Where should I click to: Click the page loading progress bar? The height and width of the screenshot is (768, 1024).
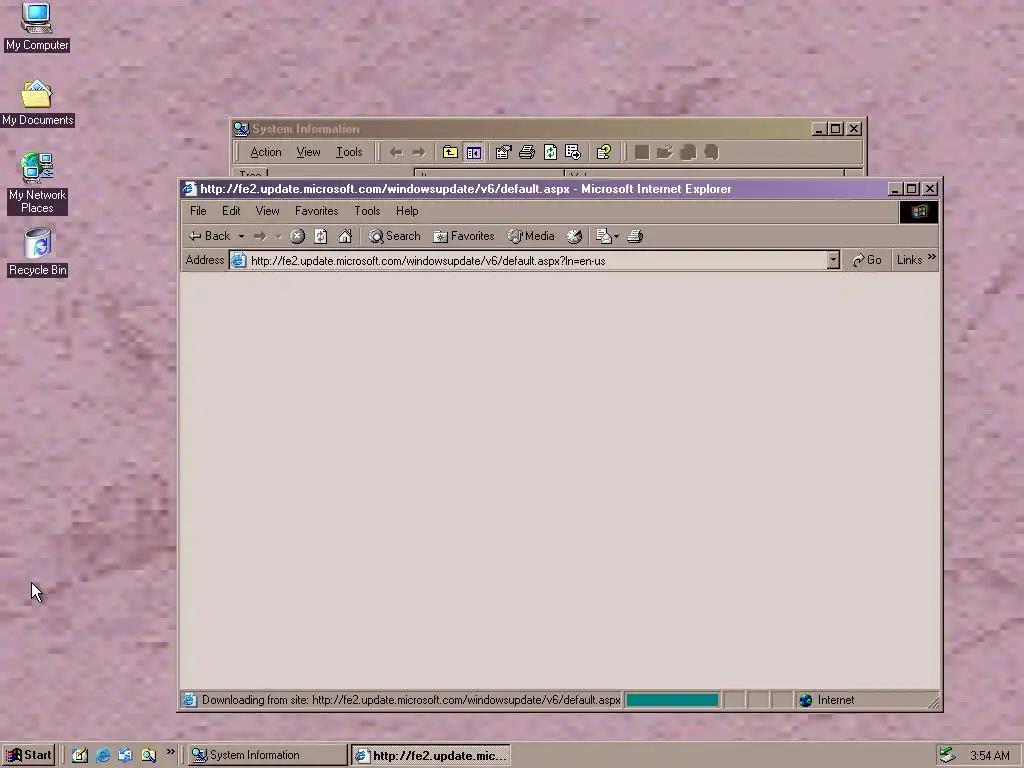click(x=672, y=700)
